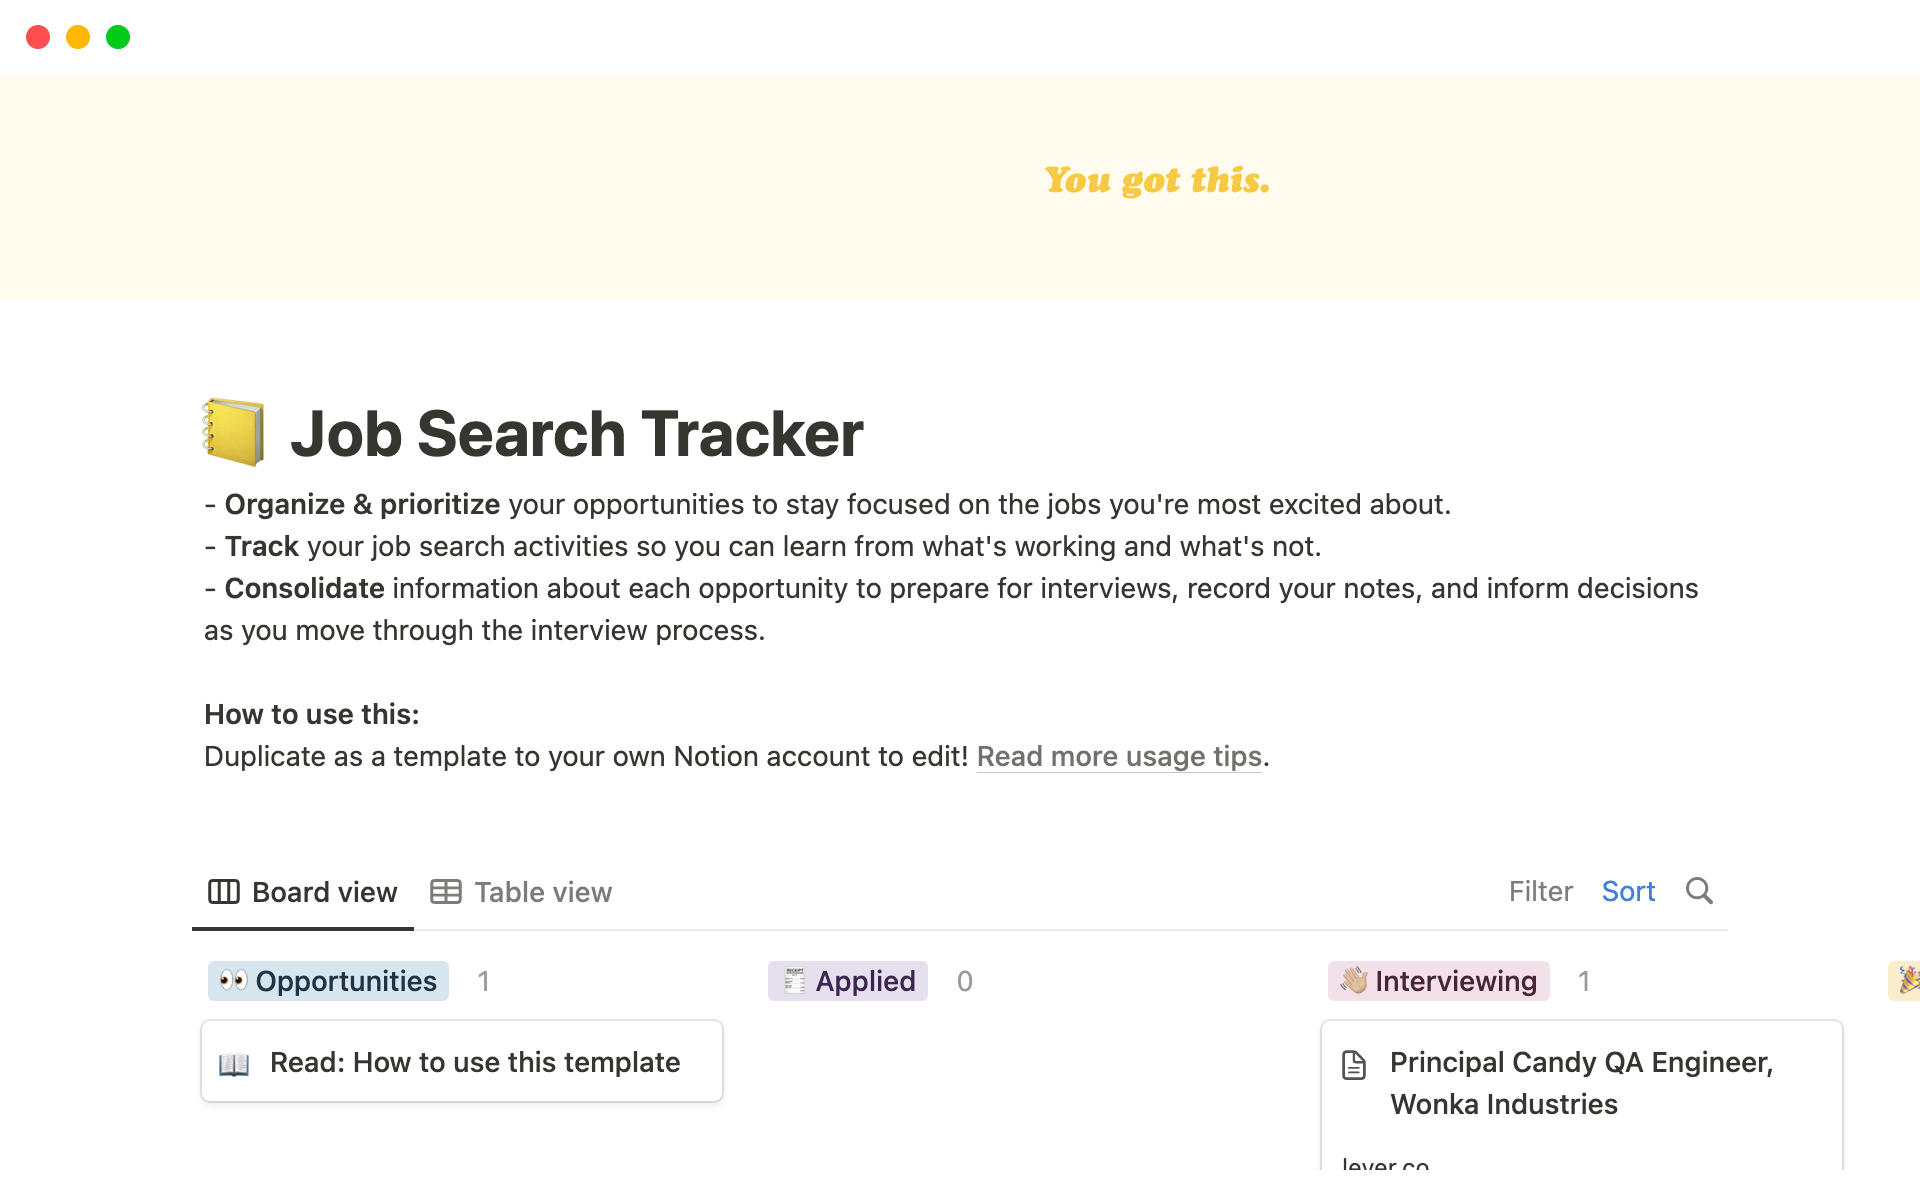Click the yellow notebook page icon

(x=234, y=433)
